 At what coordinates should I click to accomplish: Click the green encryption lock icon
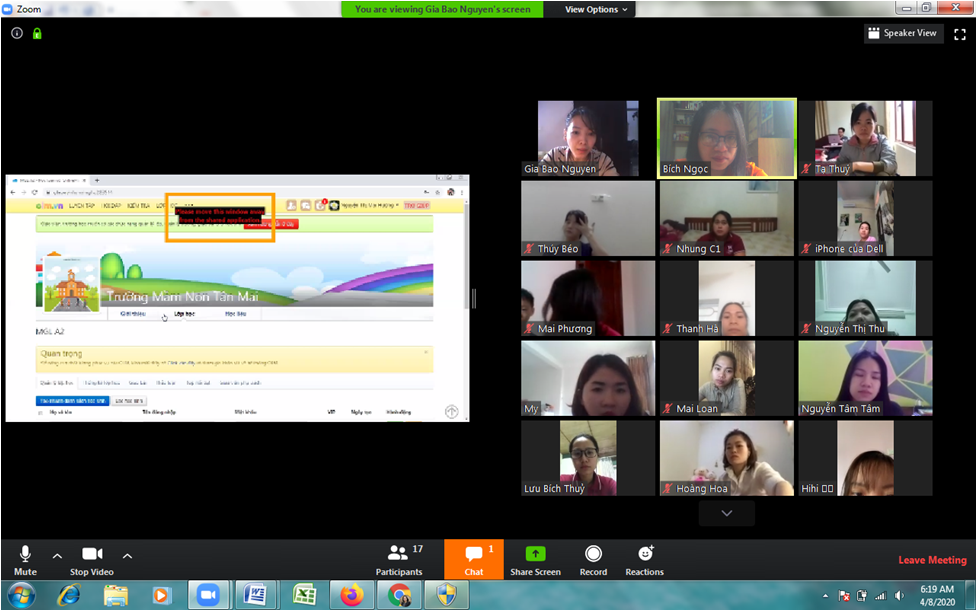(x=37, y=33)
